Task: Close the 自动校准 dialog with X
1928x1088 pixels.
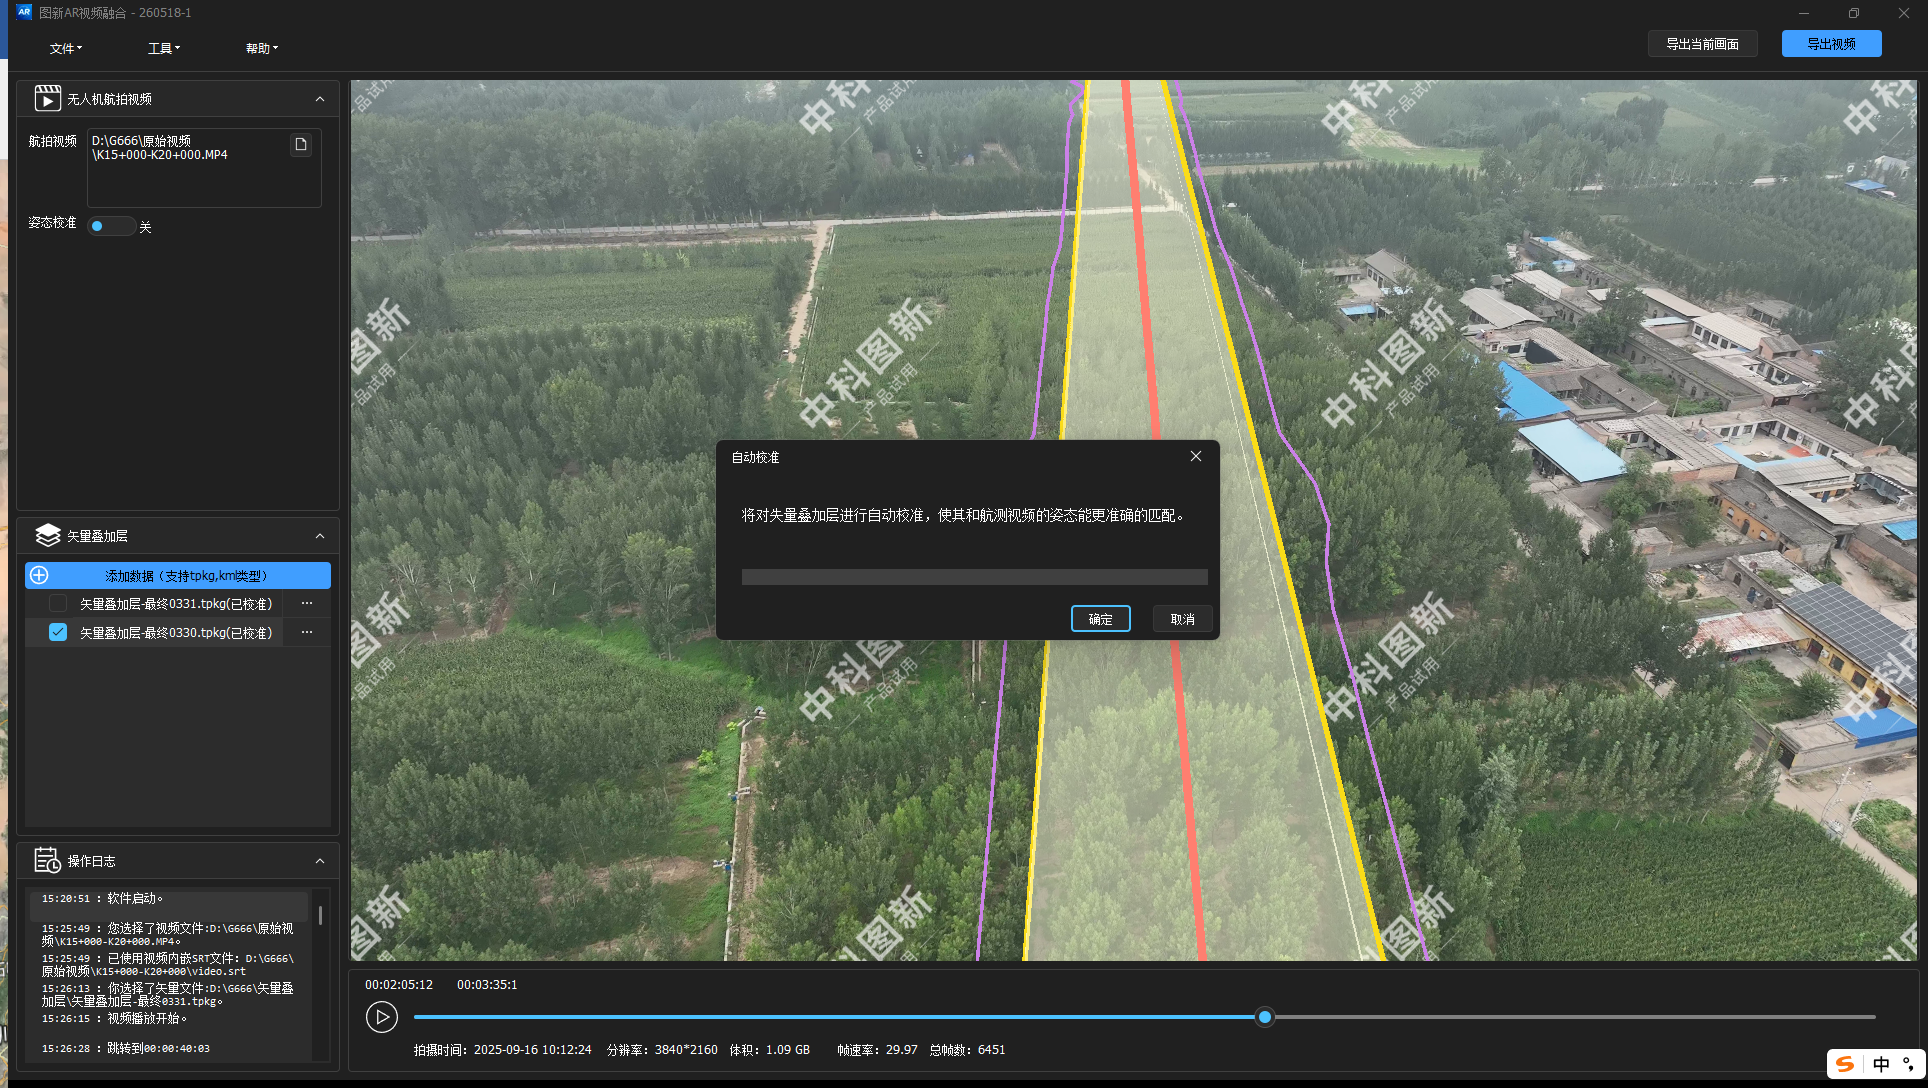Action: point(1196,456)
